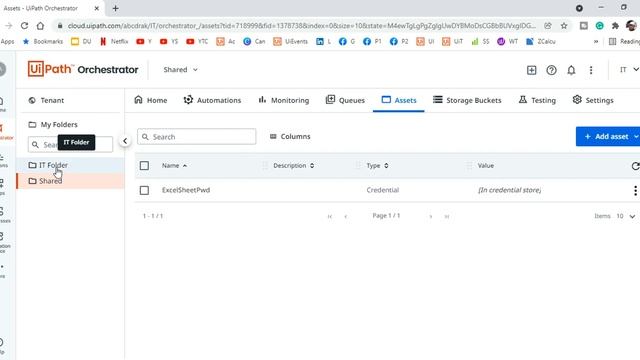Open the DU bookmarks folder
This screenshot has width=640, height=360.
[x=81, y=42]
